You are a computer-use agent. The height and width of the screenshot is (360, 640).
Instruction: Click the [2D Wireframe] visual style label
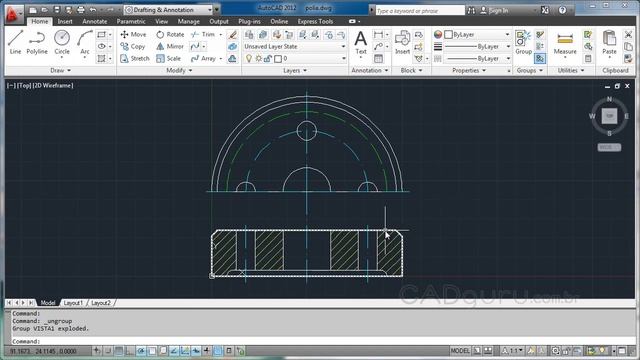click(53, 86)
